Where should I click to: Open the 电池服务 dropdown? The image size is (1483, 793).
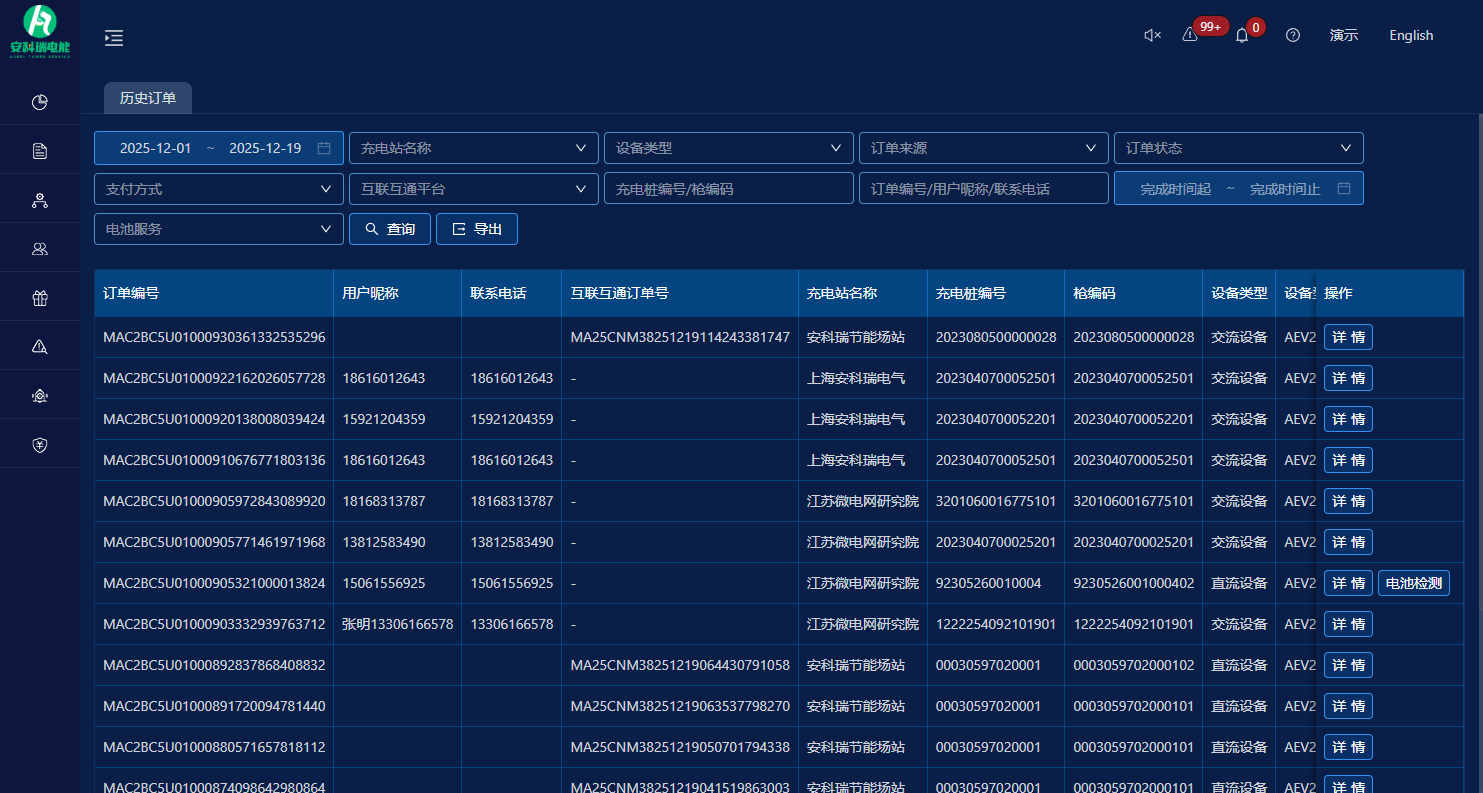click(218, 229)
